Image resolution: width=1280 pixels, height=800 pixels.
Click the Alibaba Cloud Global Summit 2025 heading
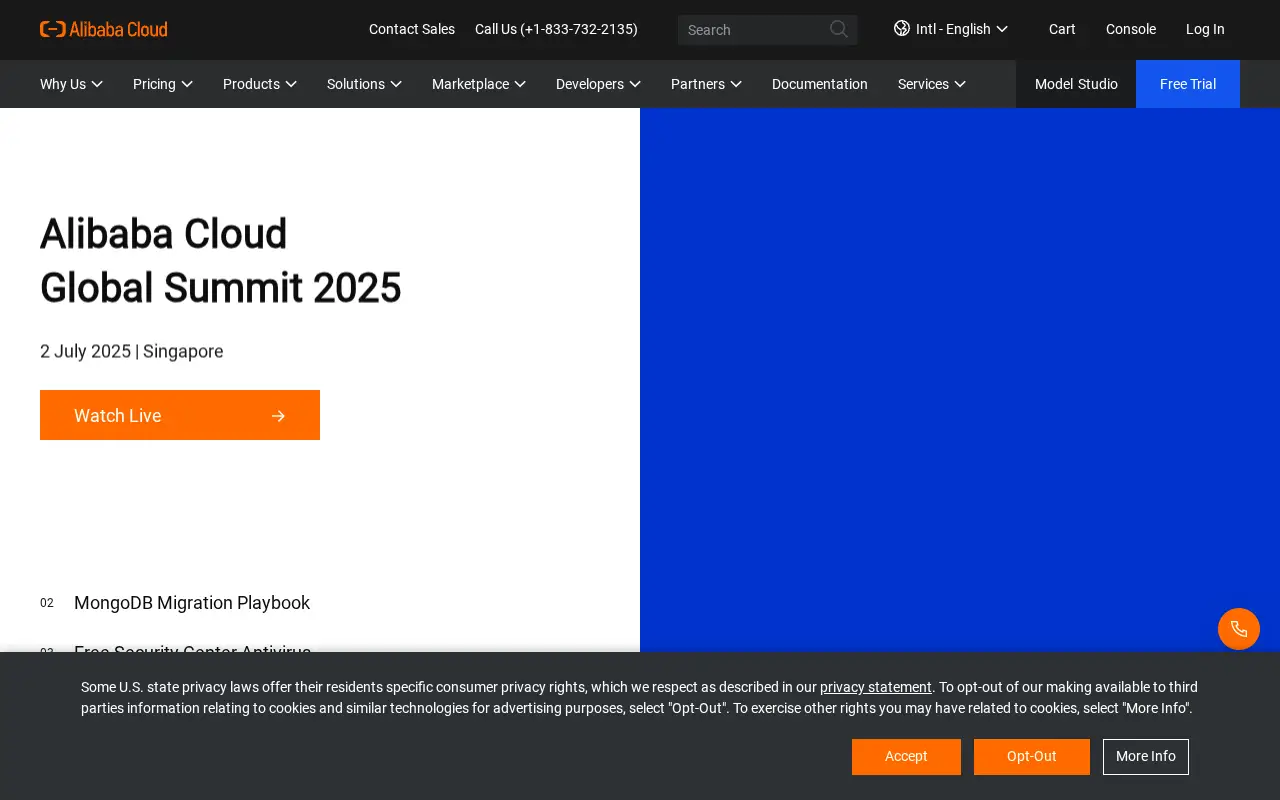pyautogui.click(x=220, y=260)
